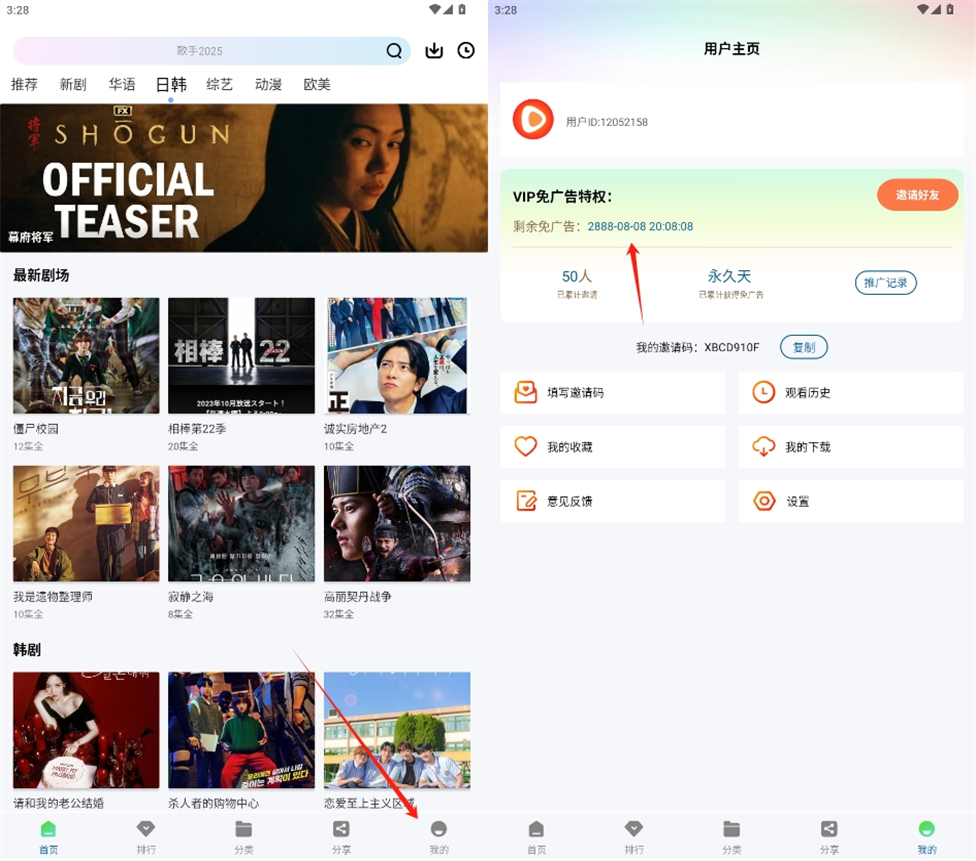
Task: Click the 12集全 episode count label
Action: [x=28, y=446]
